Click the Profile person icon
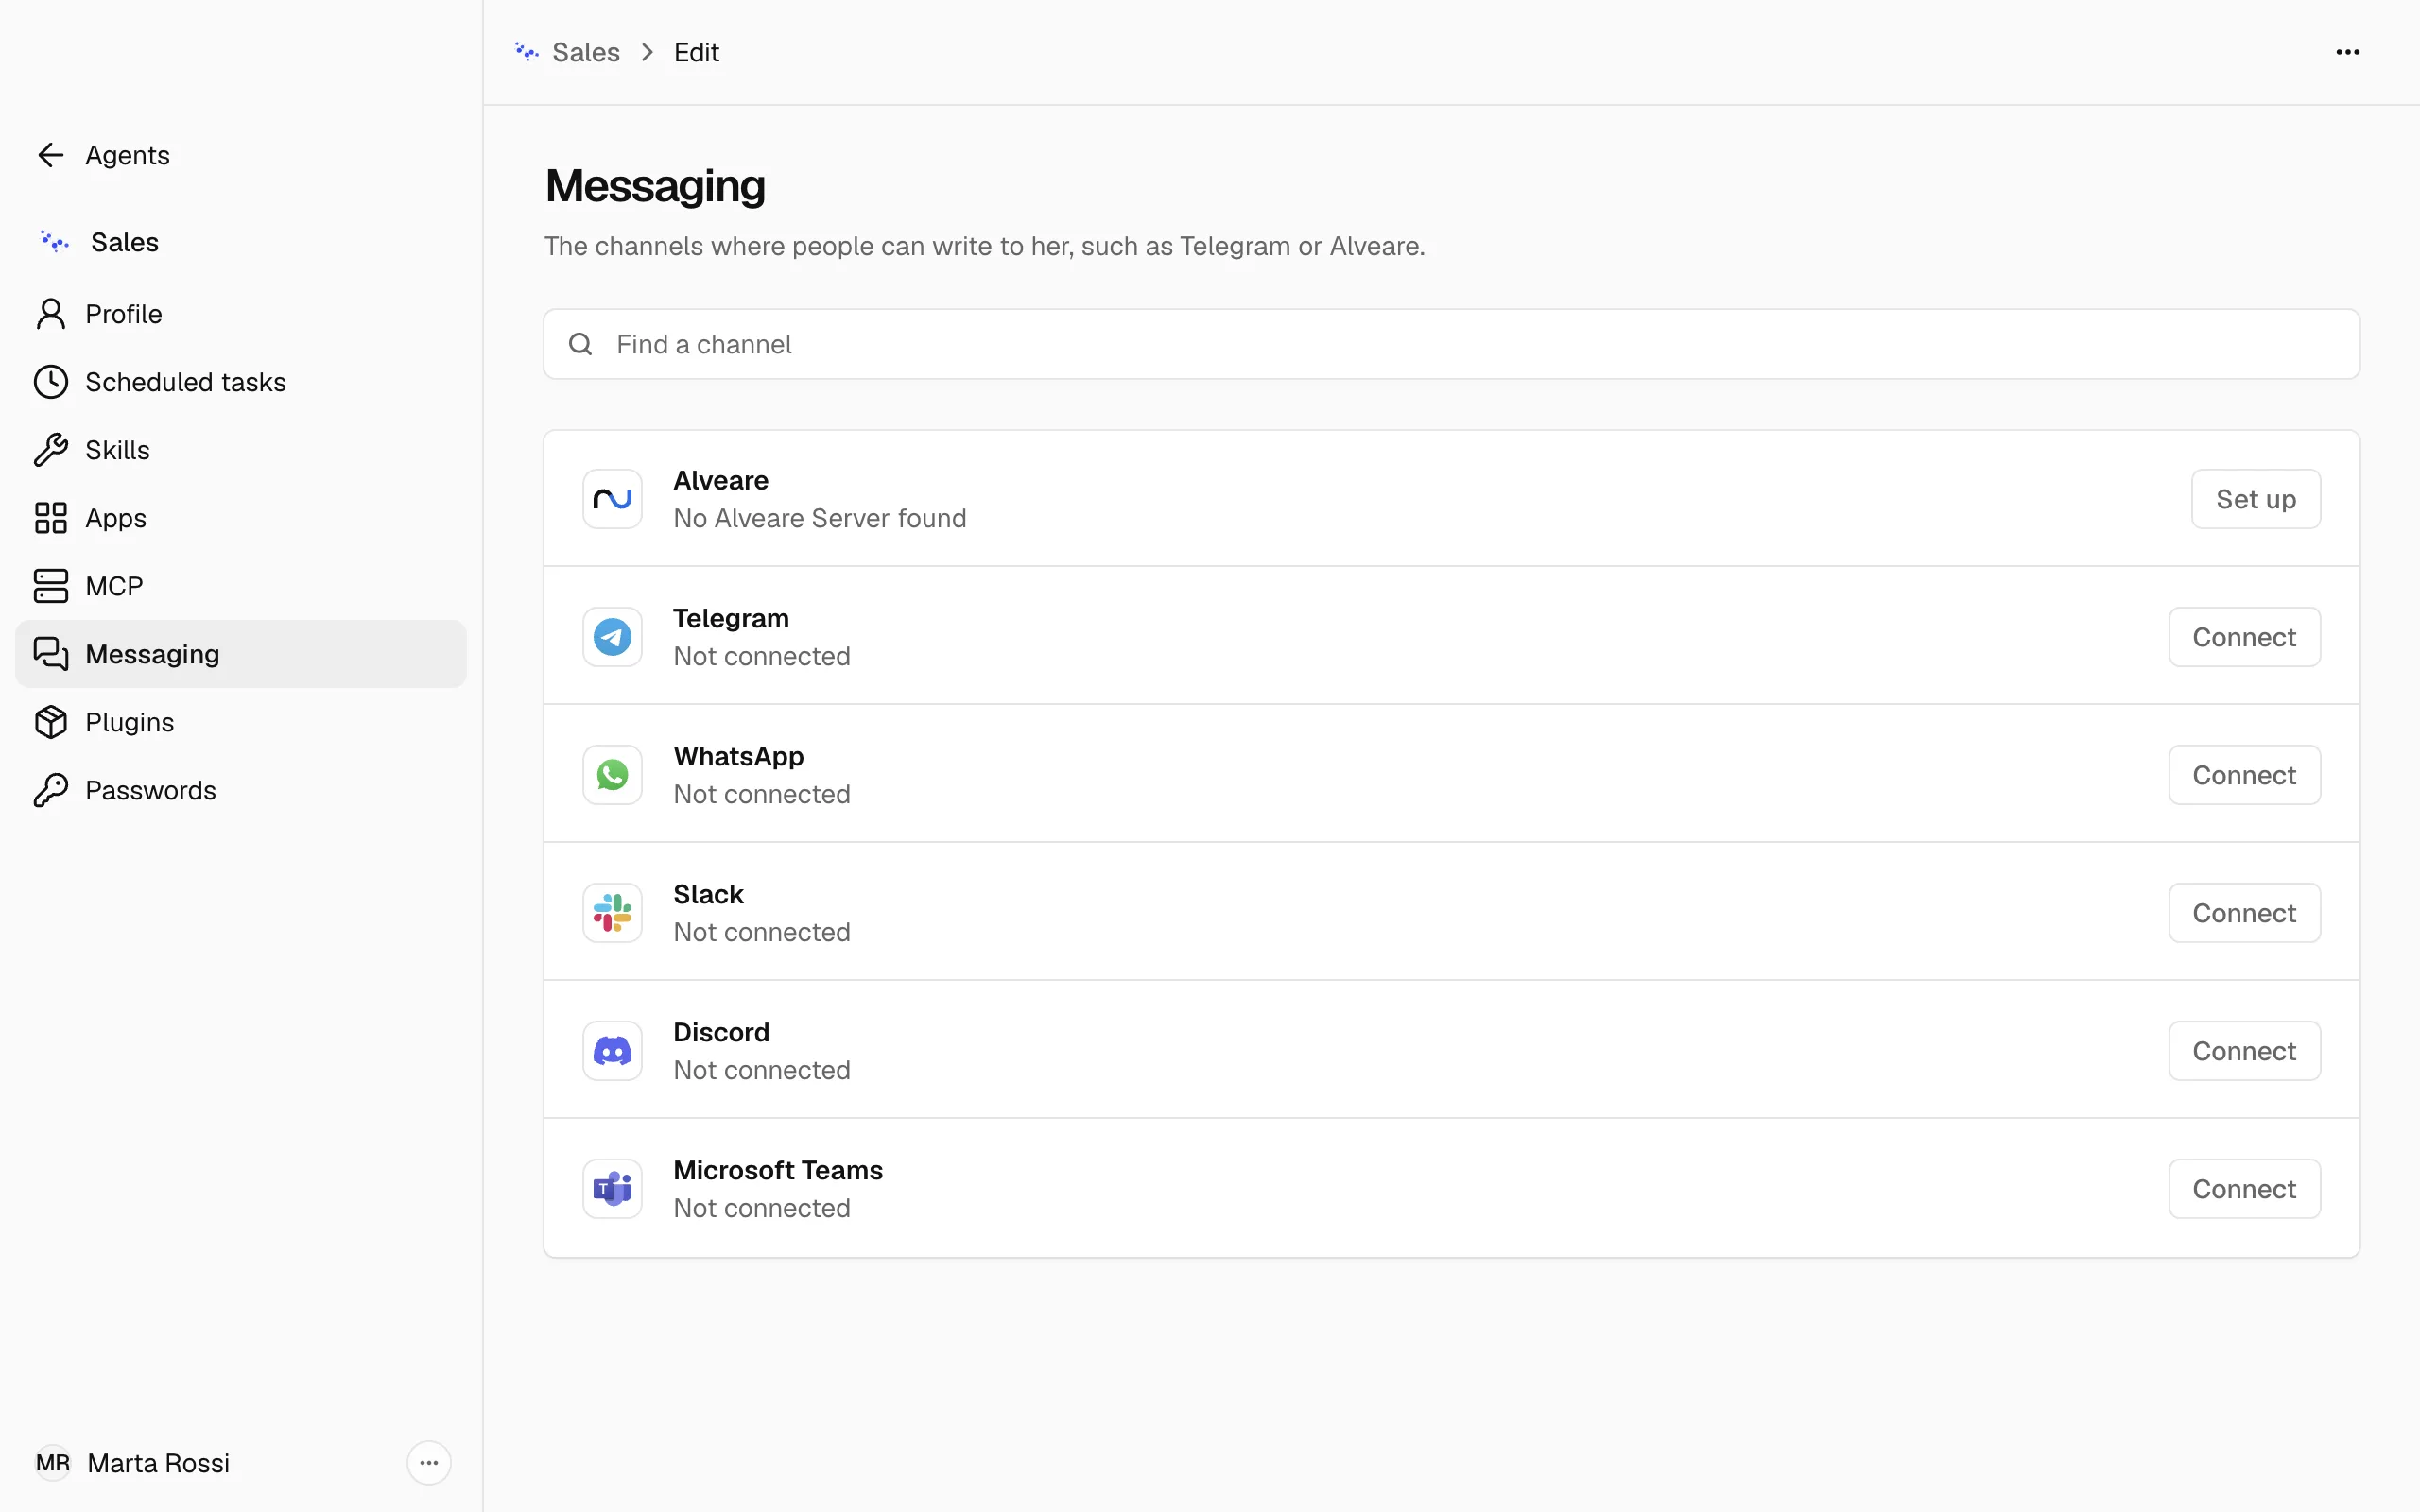The image size is (2420, 1512). click(x=51, y=314)
